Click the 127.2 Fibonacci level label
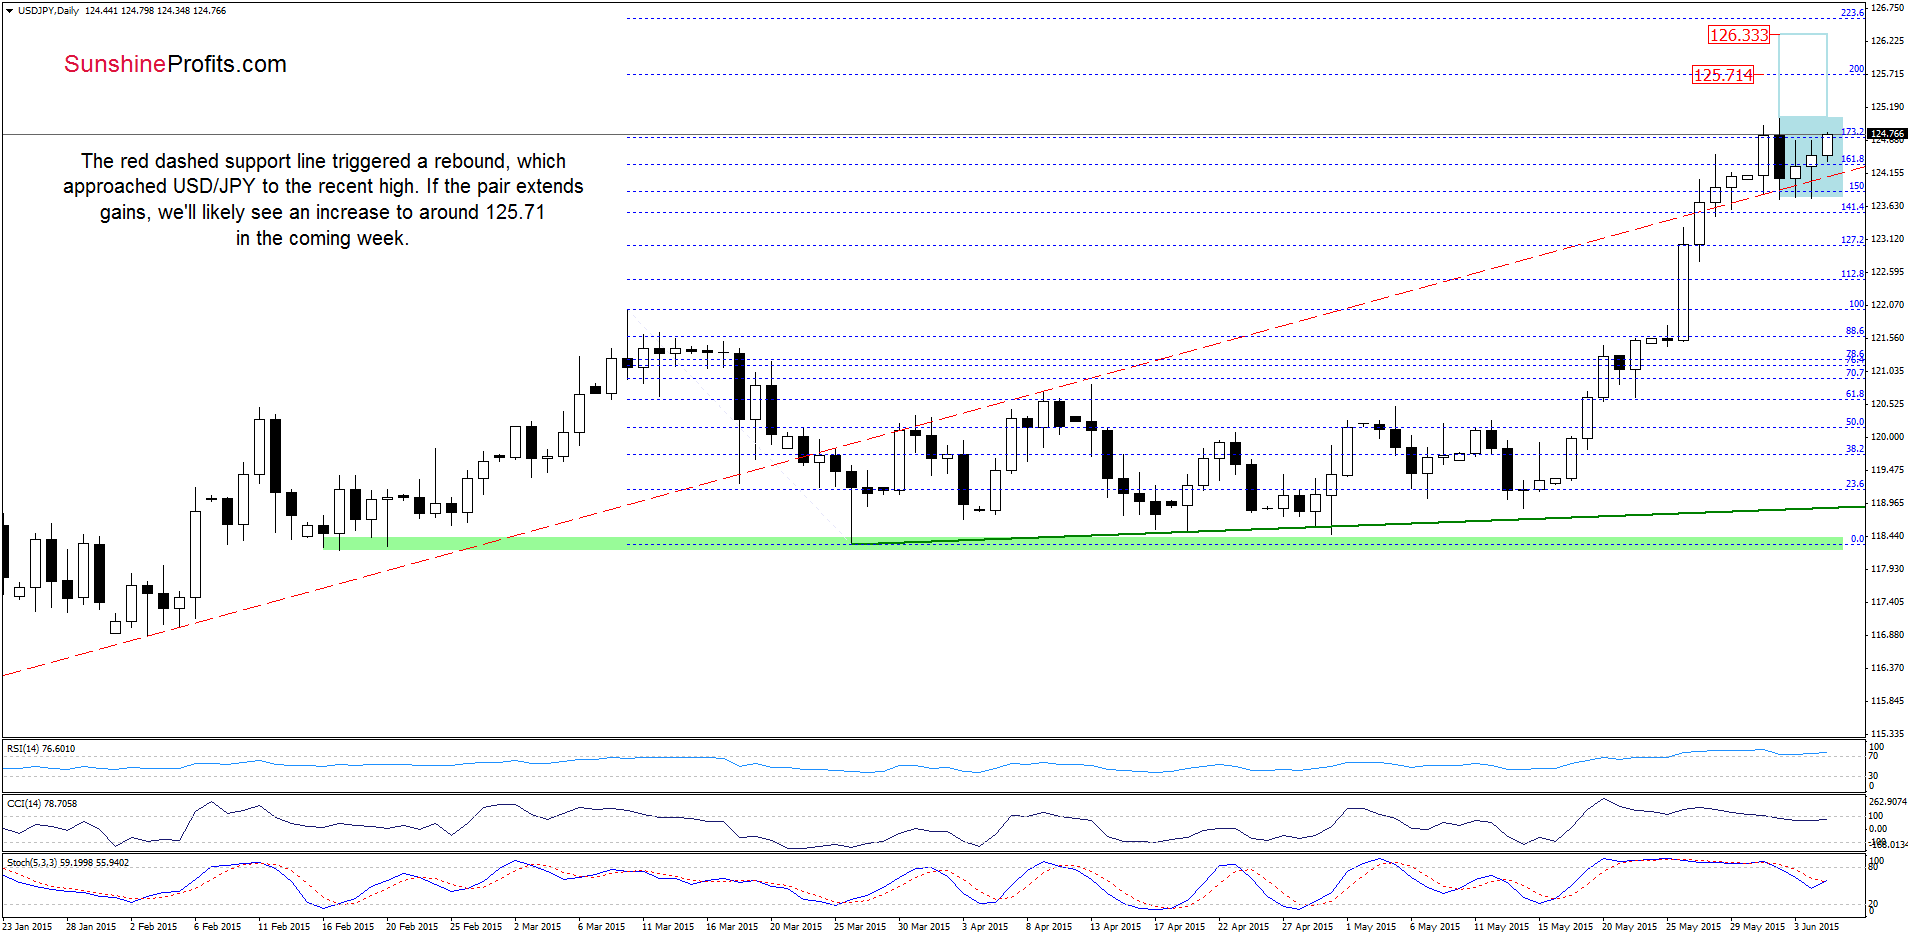This screenshot has width=1908, height=935. coord(1852,240)
